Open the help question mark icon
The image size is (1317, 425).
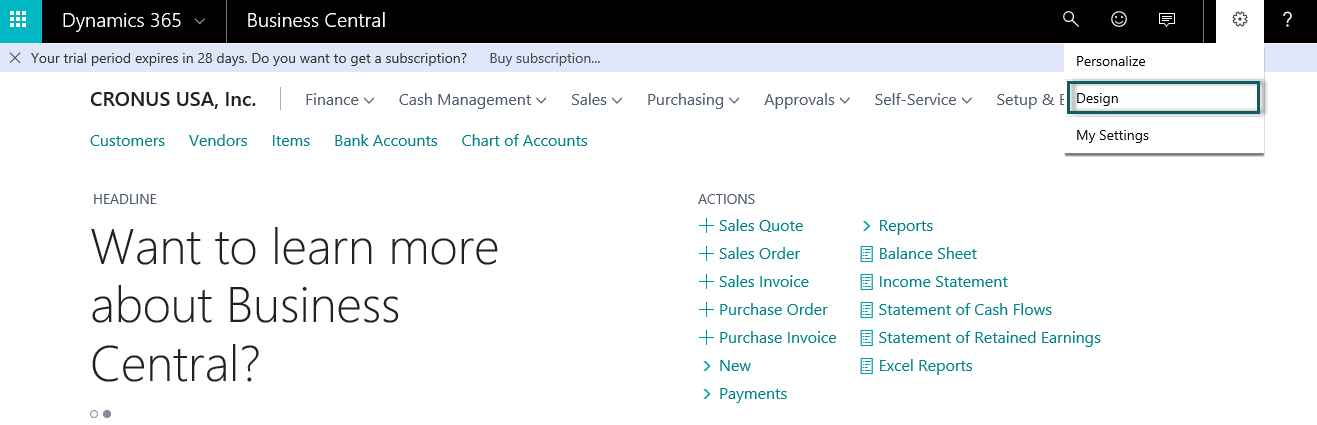coord(1288,20)
